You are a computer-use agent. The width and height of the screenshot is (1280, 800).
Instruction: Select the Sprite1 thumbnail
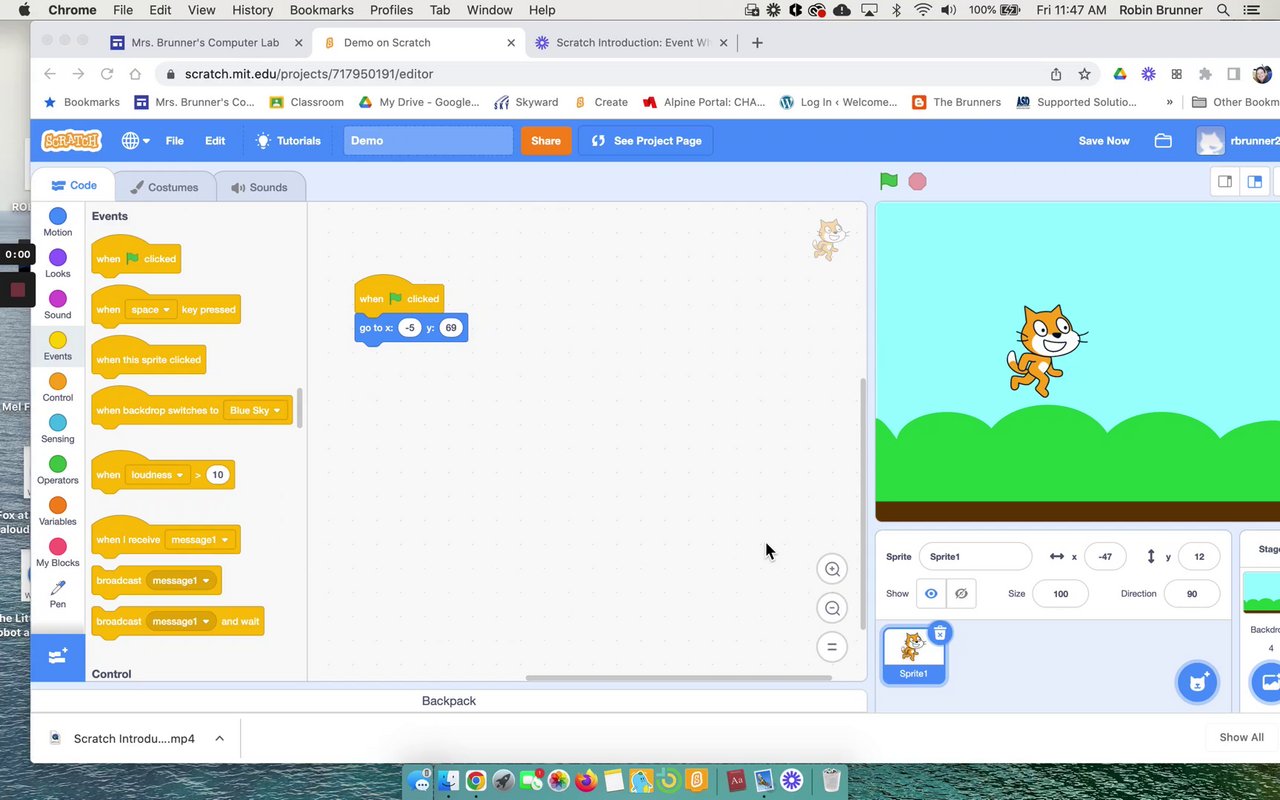point(913,655)
